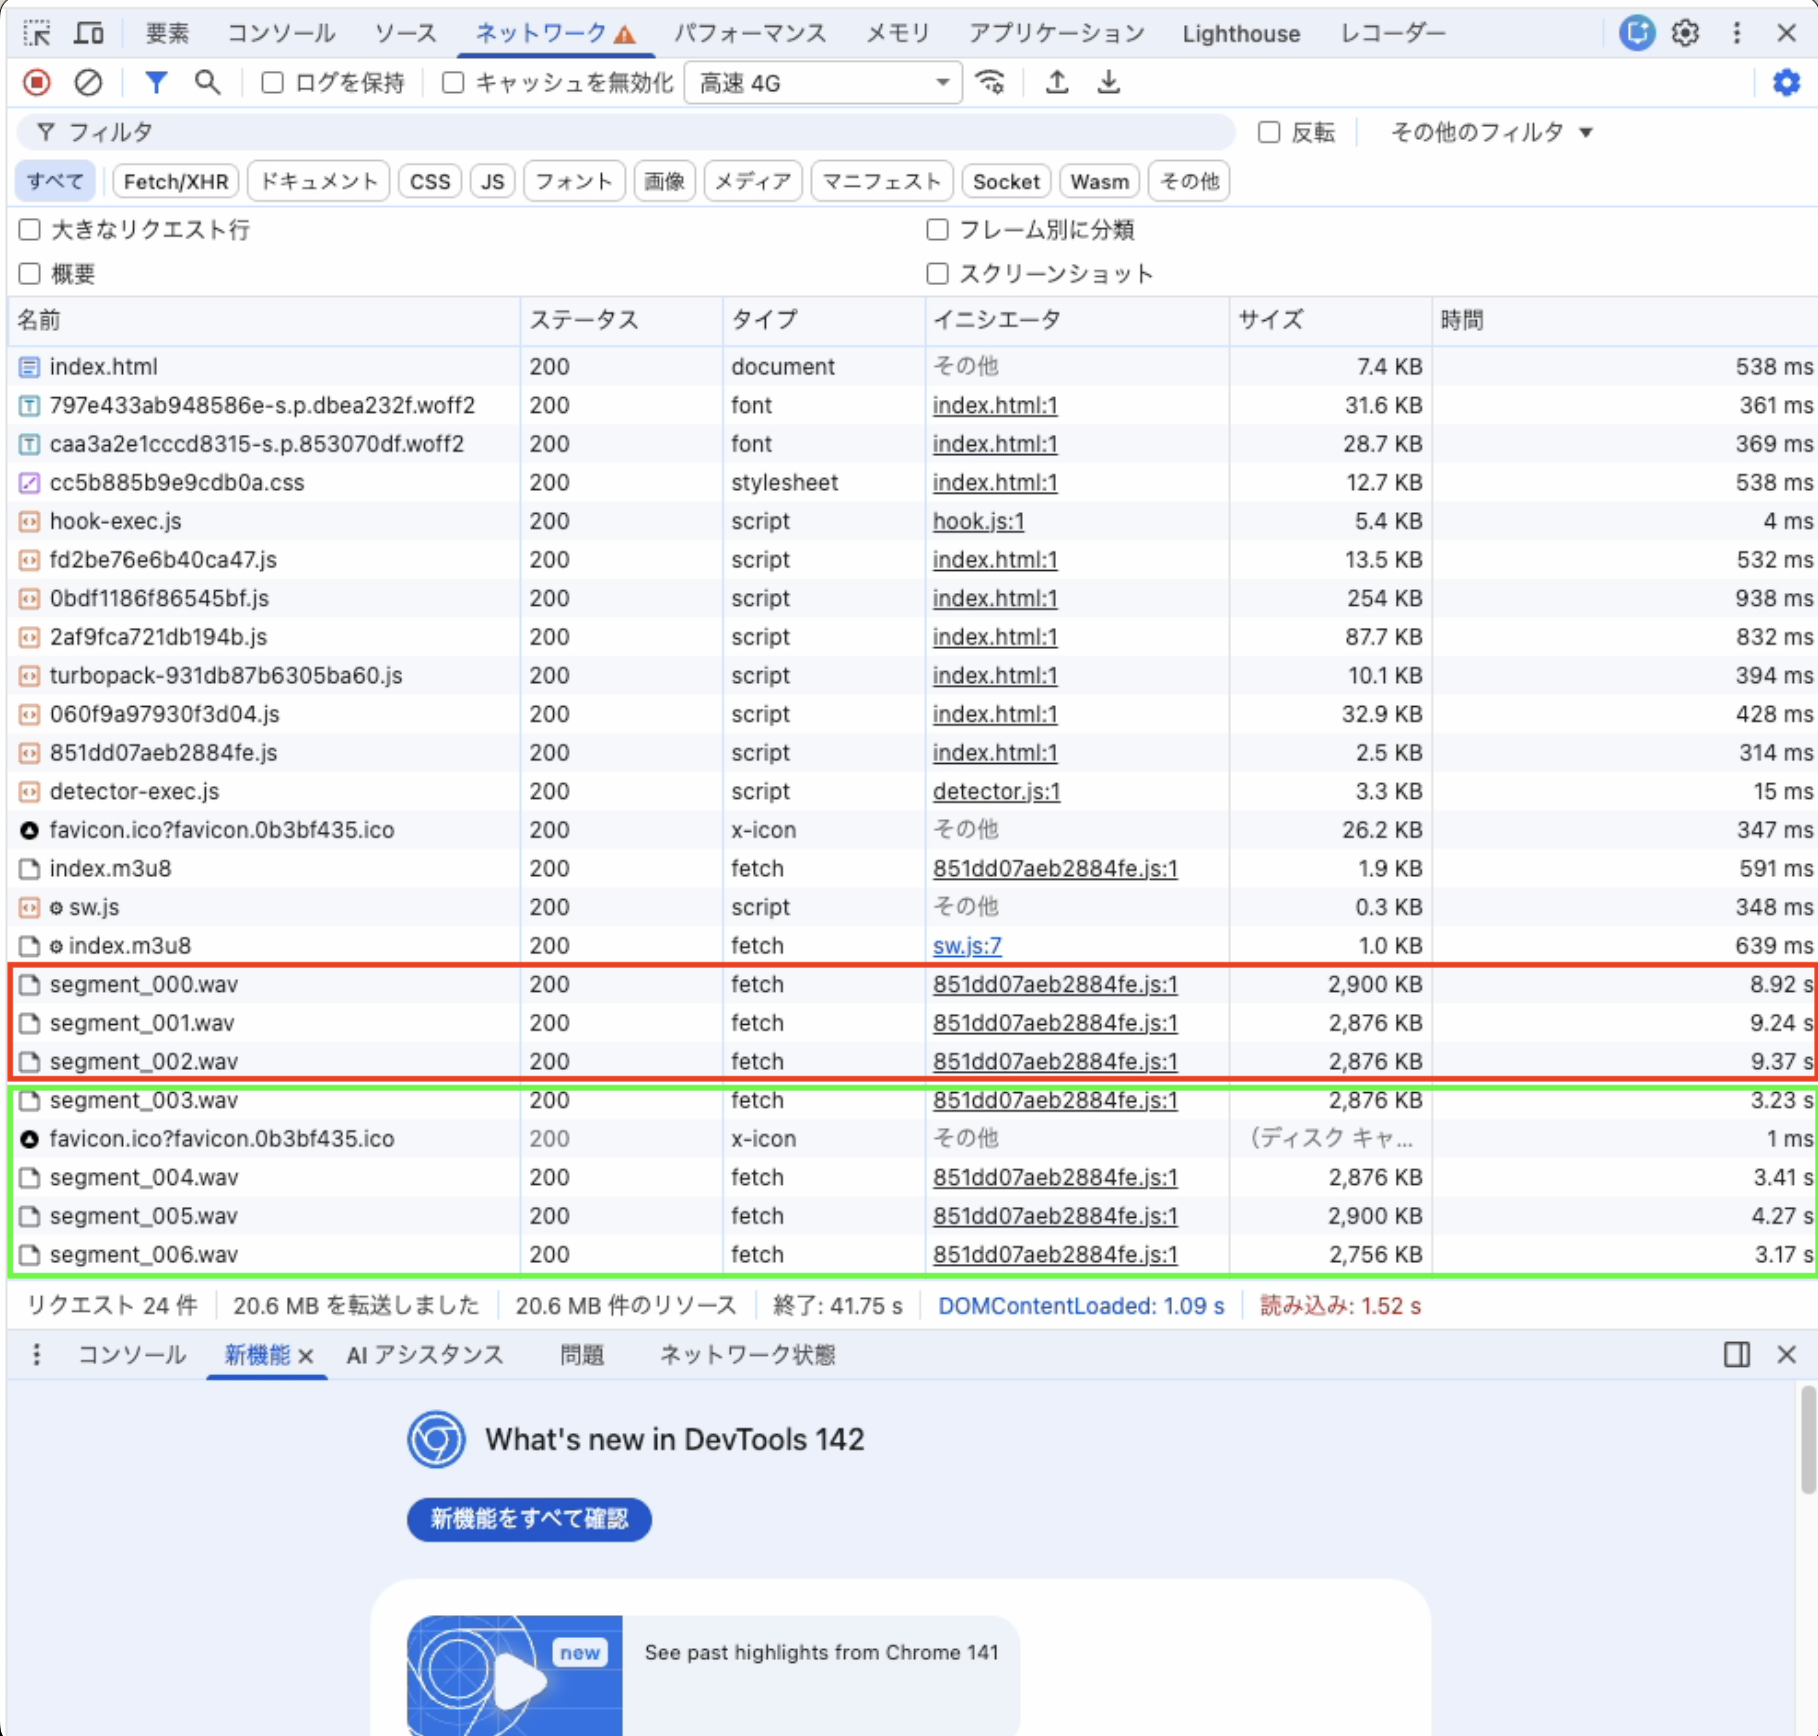Image resolution: width=1818 pixels, height=1736 pixels.
Task: Focus the フィルタ text input
Action: [626, 132]
